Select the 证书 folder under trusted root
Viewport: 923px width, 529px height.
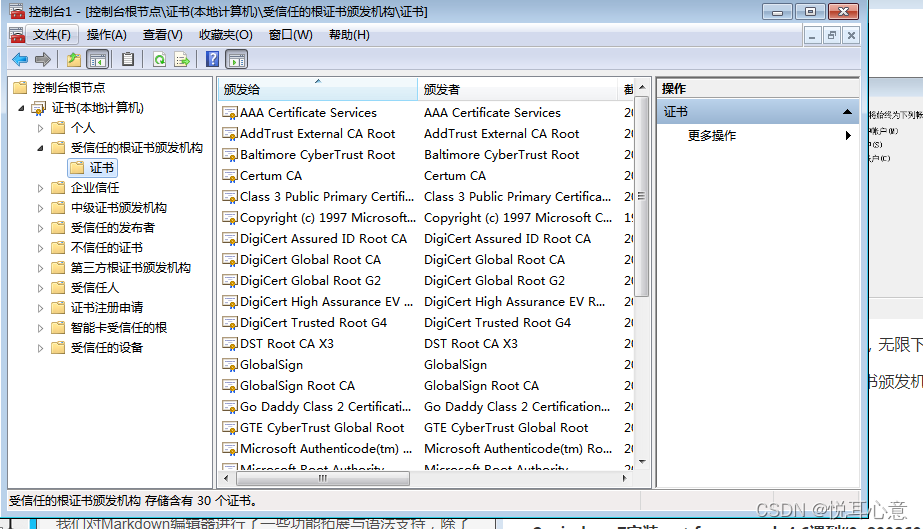click(x=93, y=168)
